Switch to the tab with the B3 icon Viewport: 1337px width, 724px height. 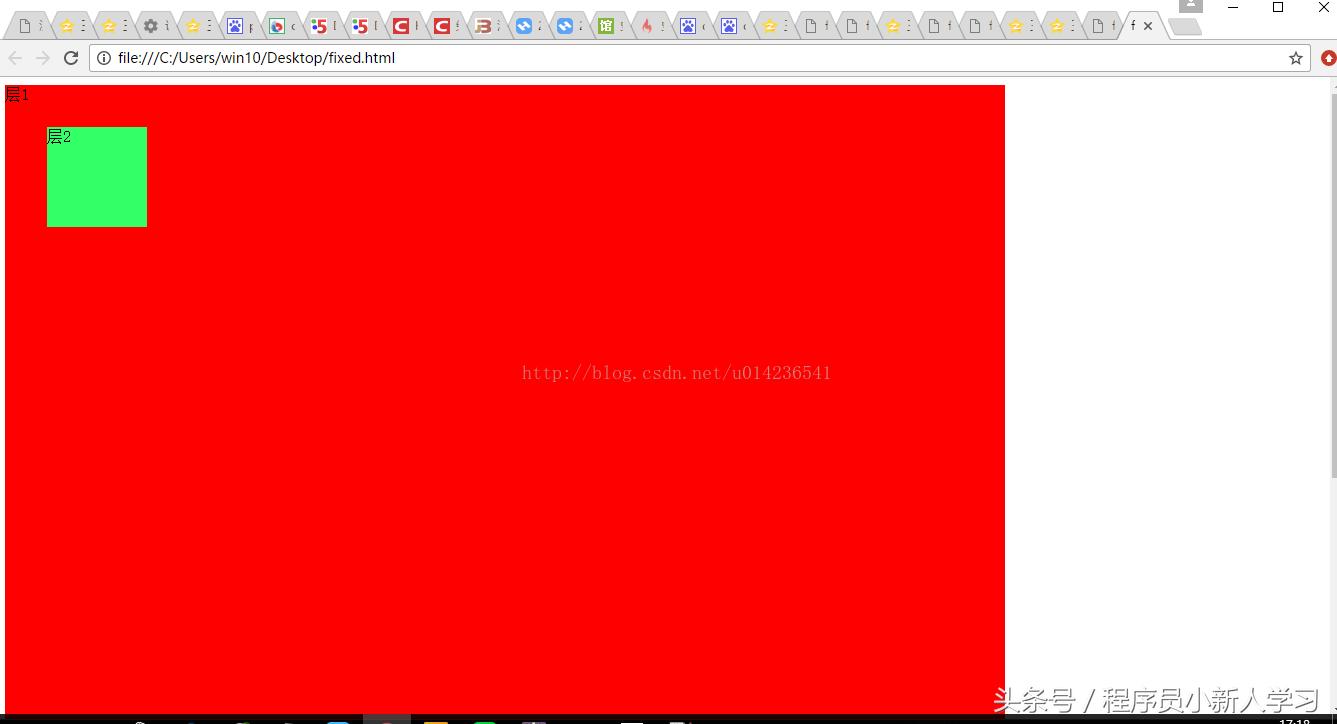(488, 26)
